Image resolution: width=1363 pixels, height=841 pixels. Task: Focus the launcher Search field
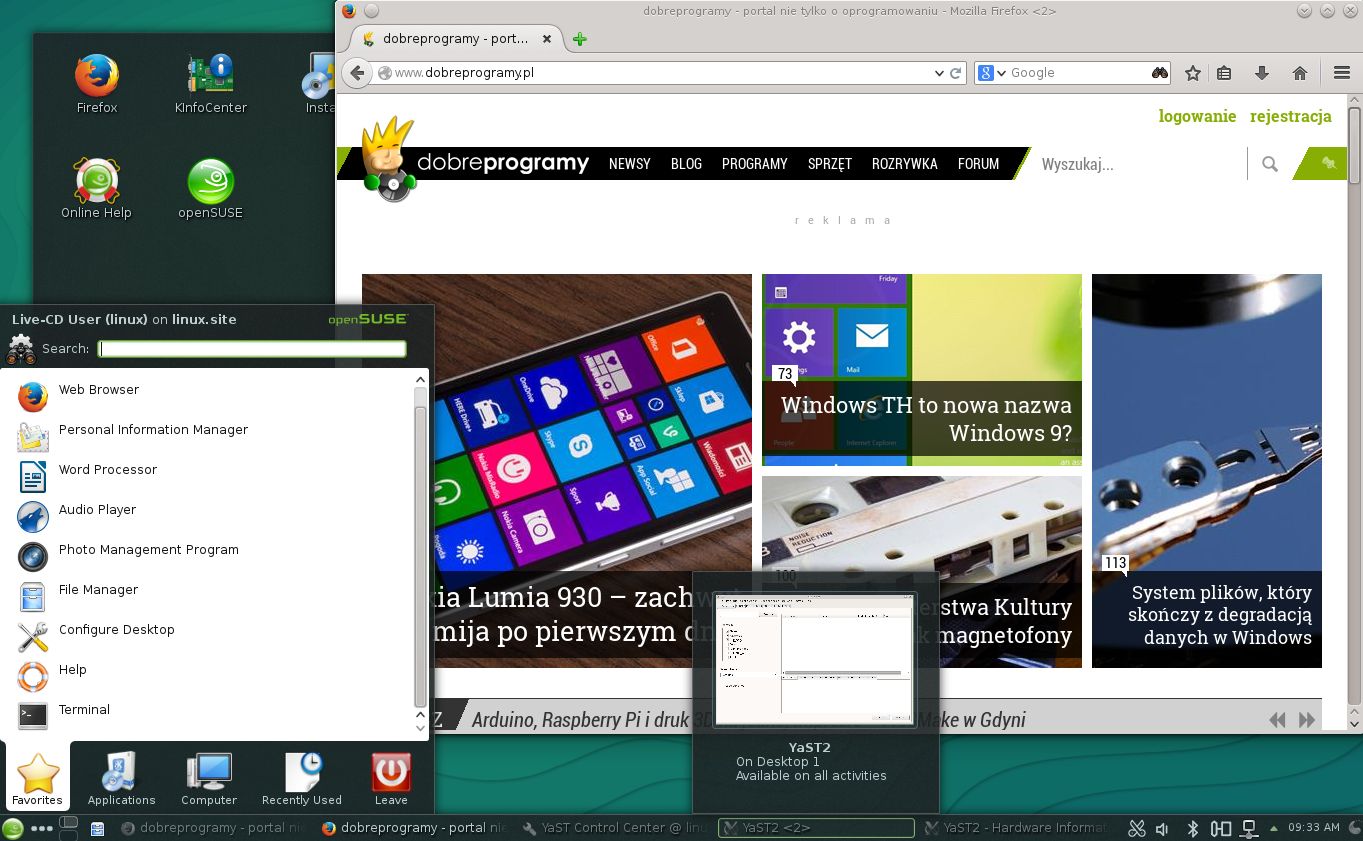252,349
